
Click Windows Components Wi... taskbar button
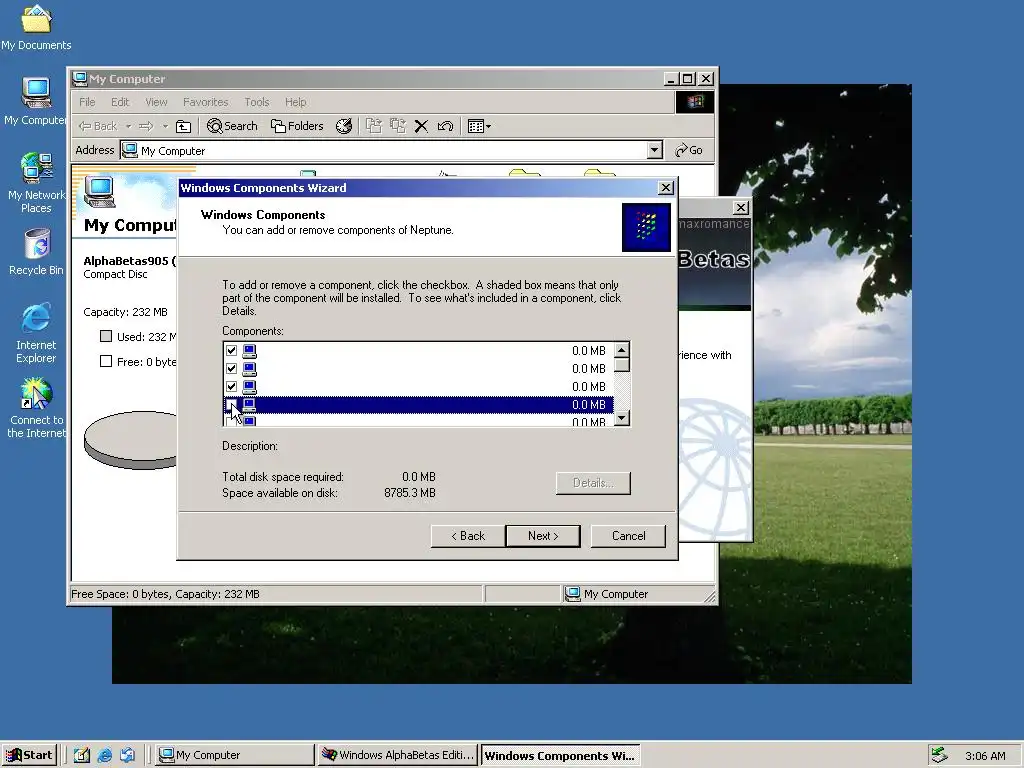(560, 755)
